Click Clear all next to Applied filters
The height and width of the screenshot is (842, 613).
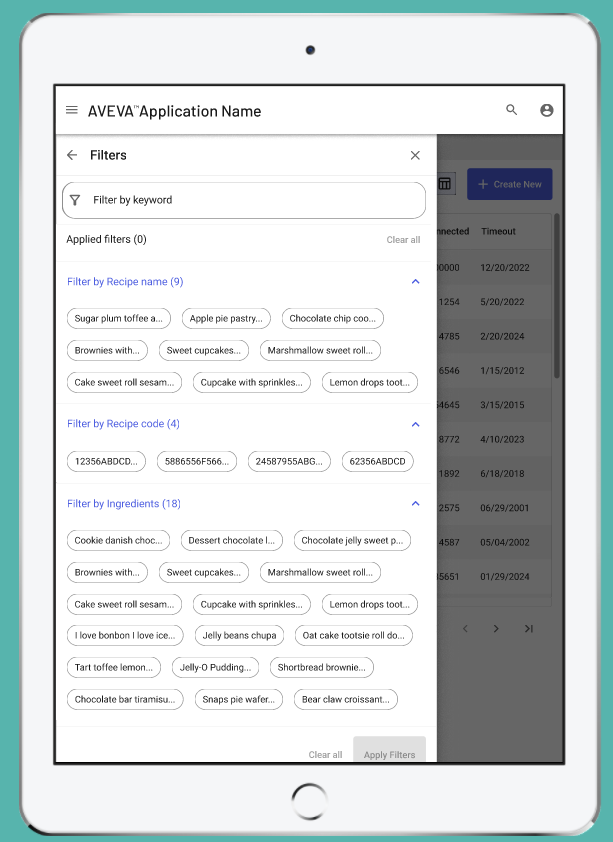coord(403,239)
